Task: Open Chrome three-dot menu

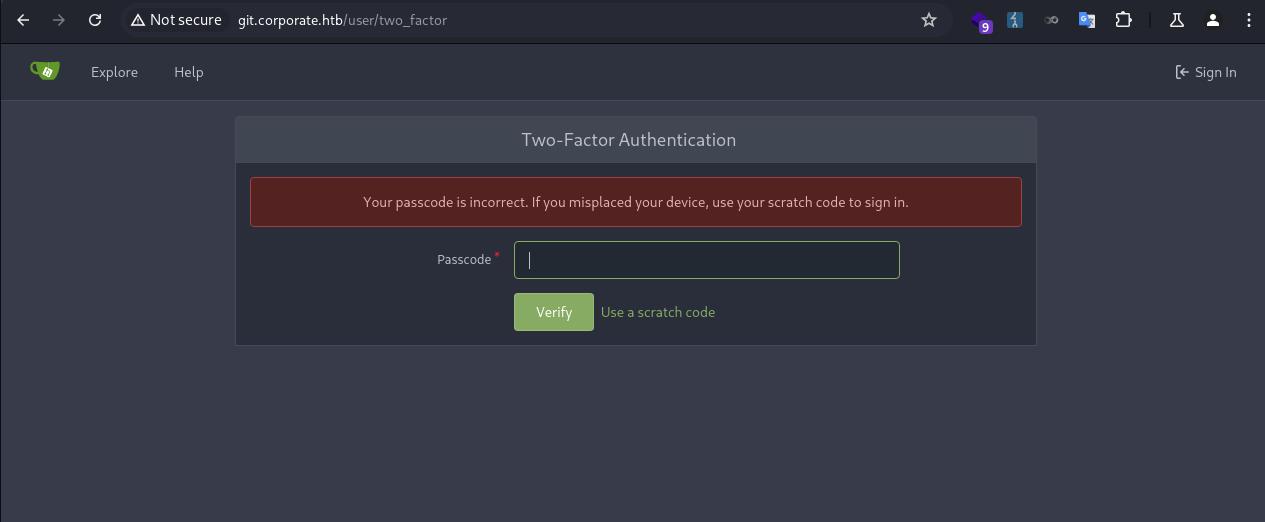Action: 1247,20
